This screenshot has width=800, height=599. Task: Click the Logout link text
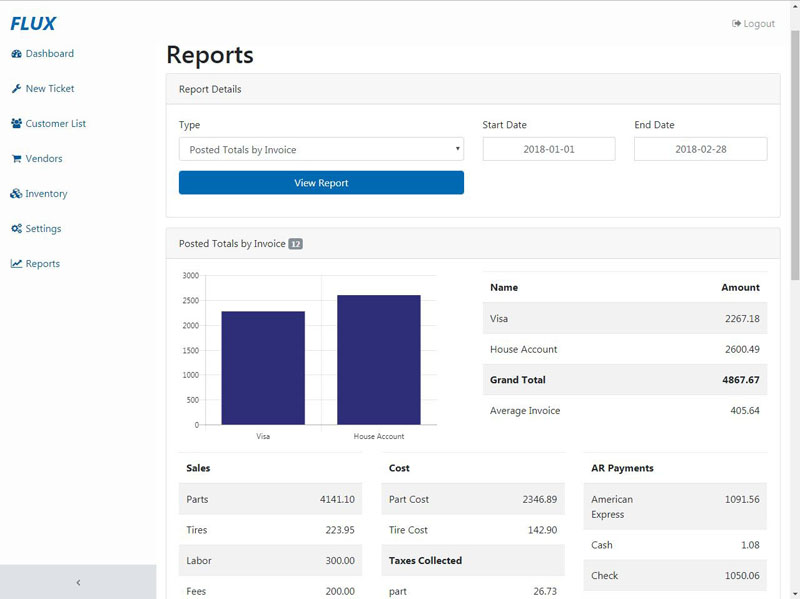(759, 24)
